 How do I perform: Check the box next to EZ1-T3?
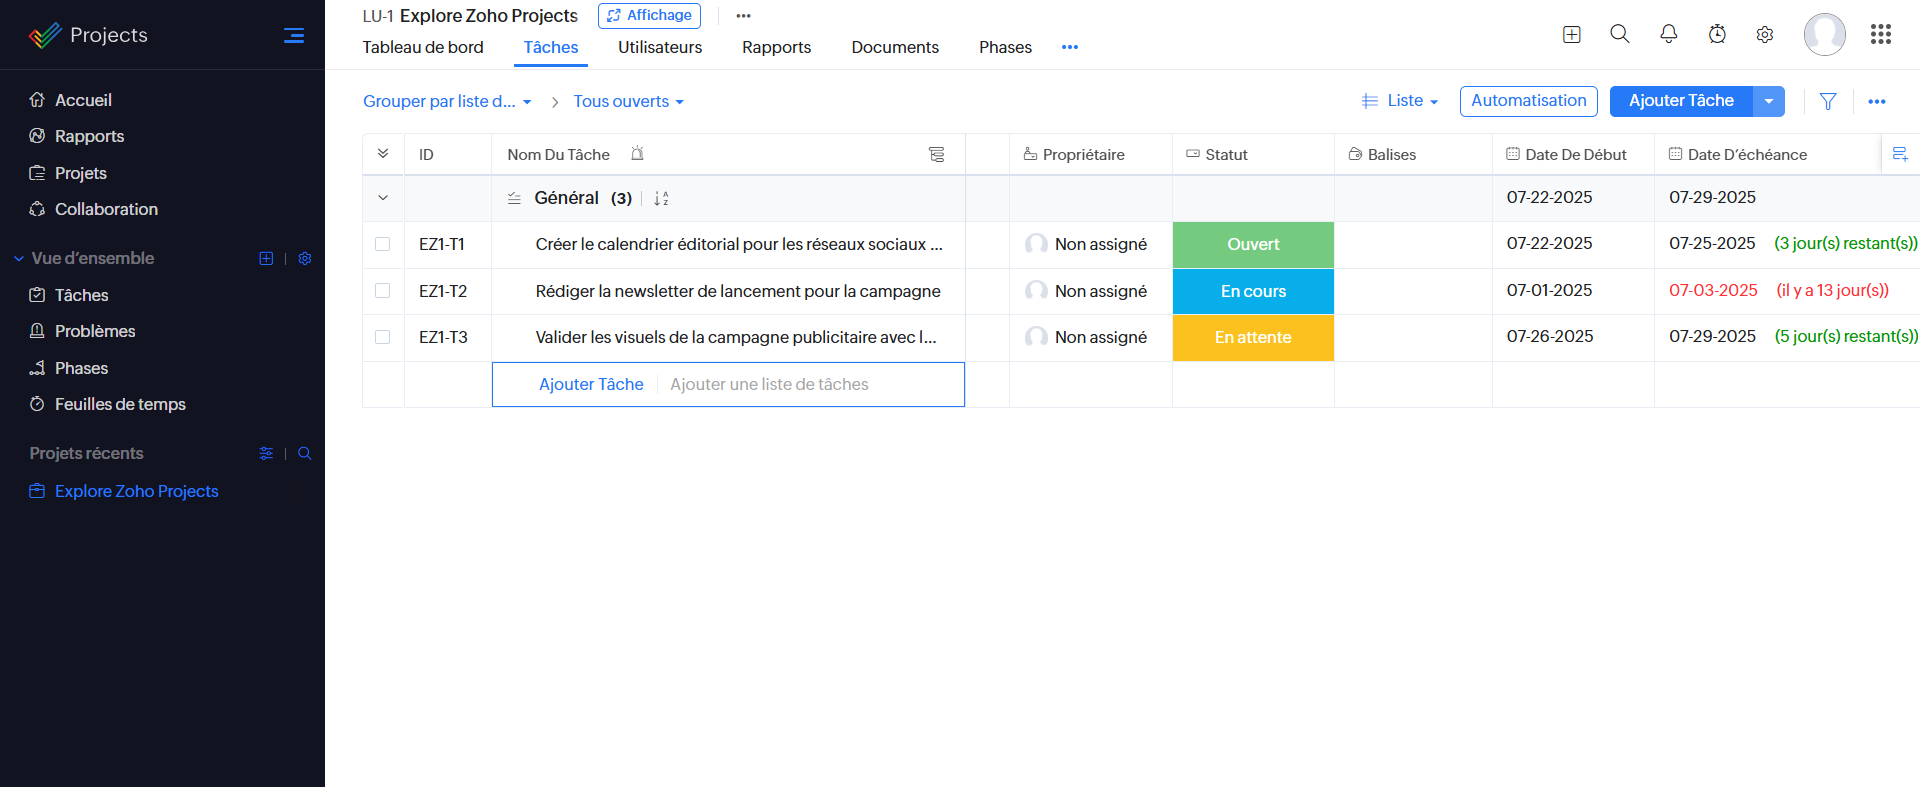tap(382, 337)
